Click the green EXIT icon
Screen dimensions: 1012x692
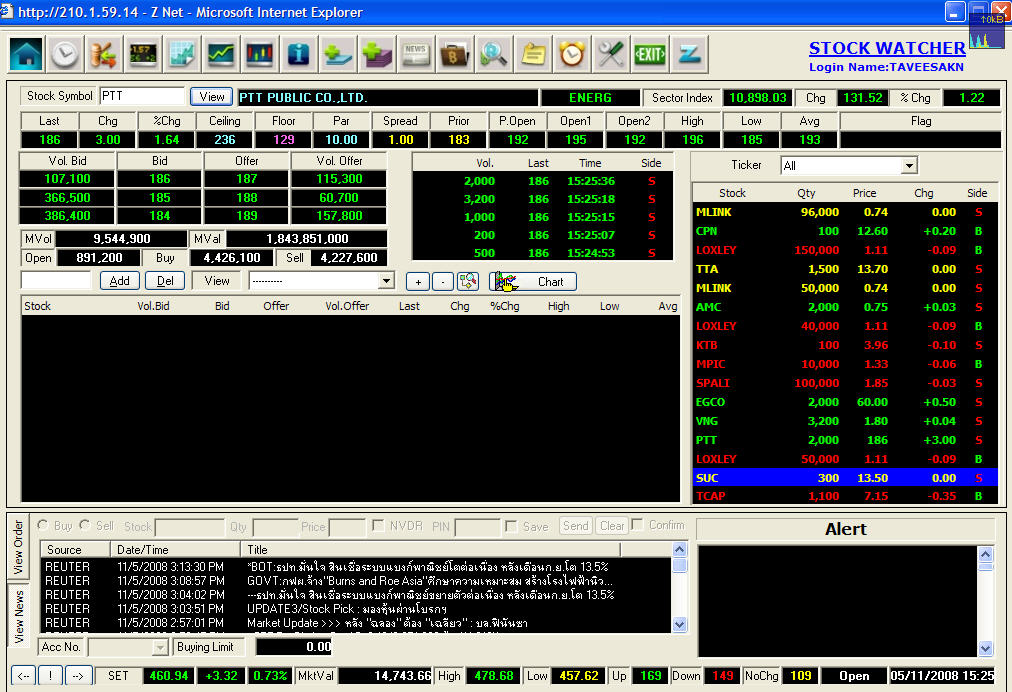point(649,54)
